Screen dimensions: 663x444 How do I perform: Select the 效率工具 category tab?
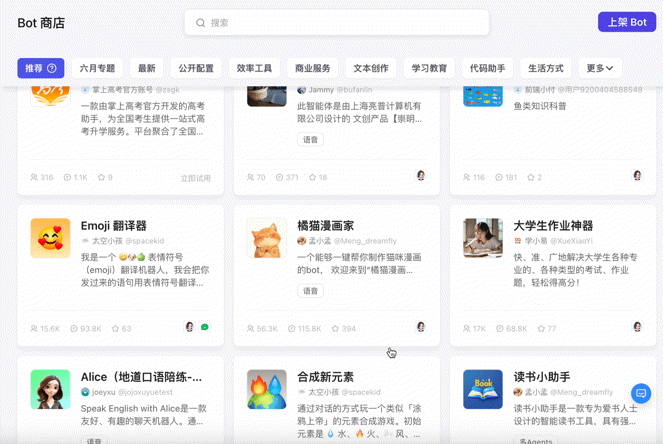(254, 69)
